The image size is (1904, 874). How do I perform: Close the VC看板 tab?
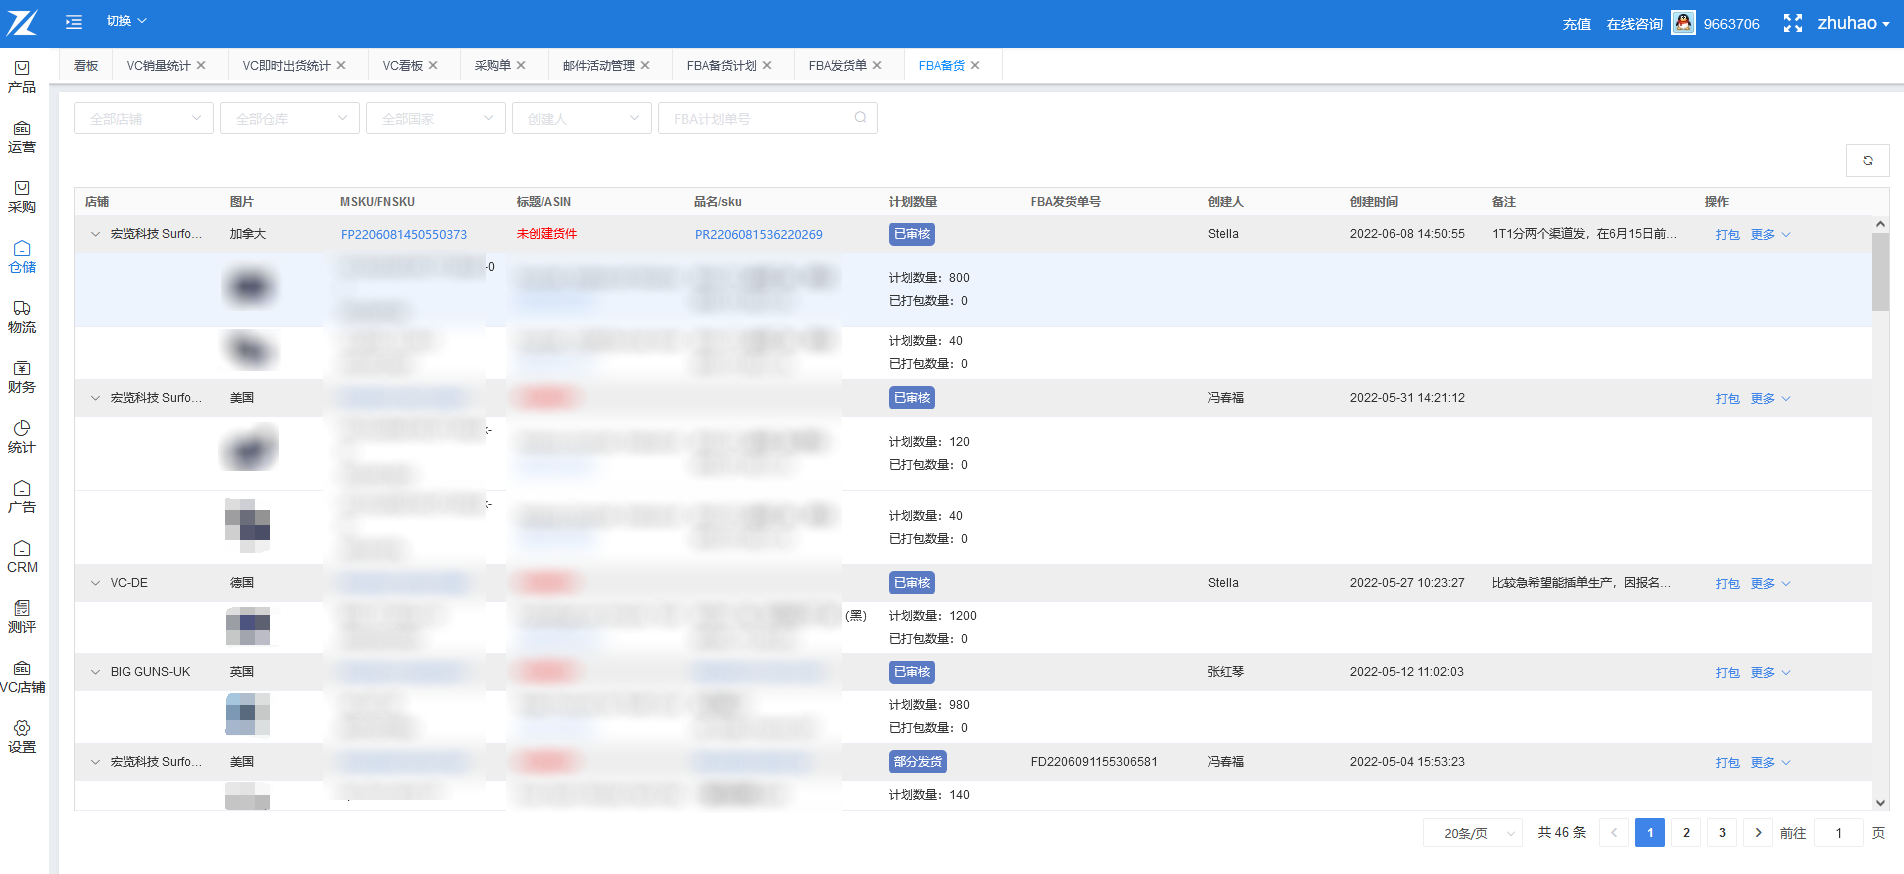tap(433, 65)
